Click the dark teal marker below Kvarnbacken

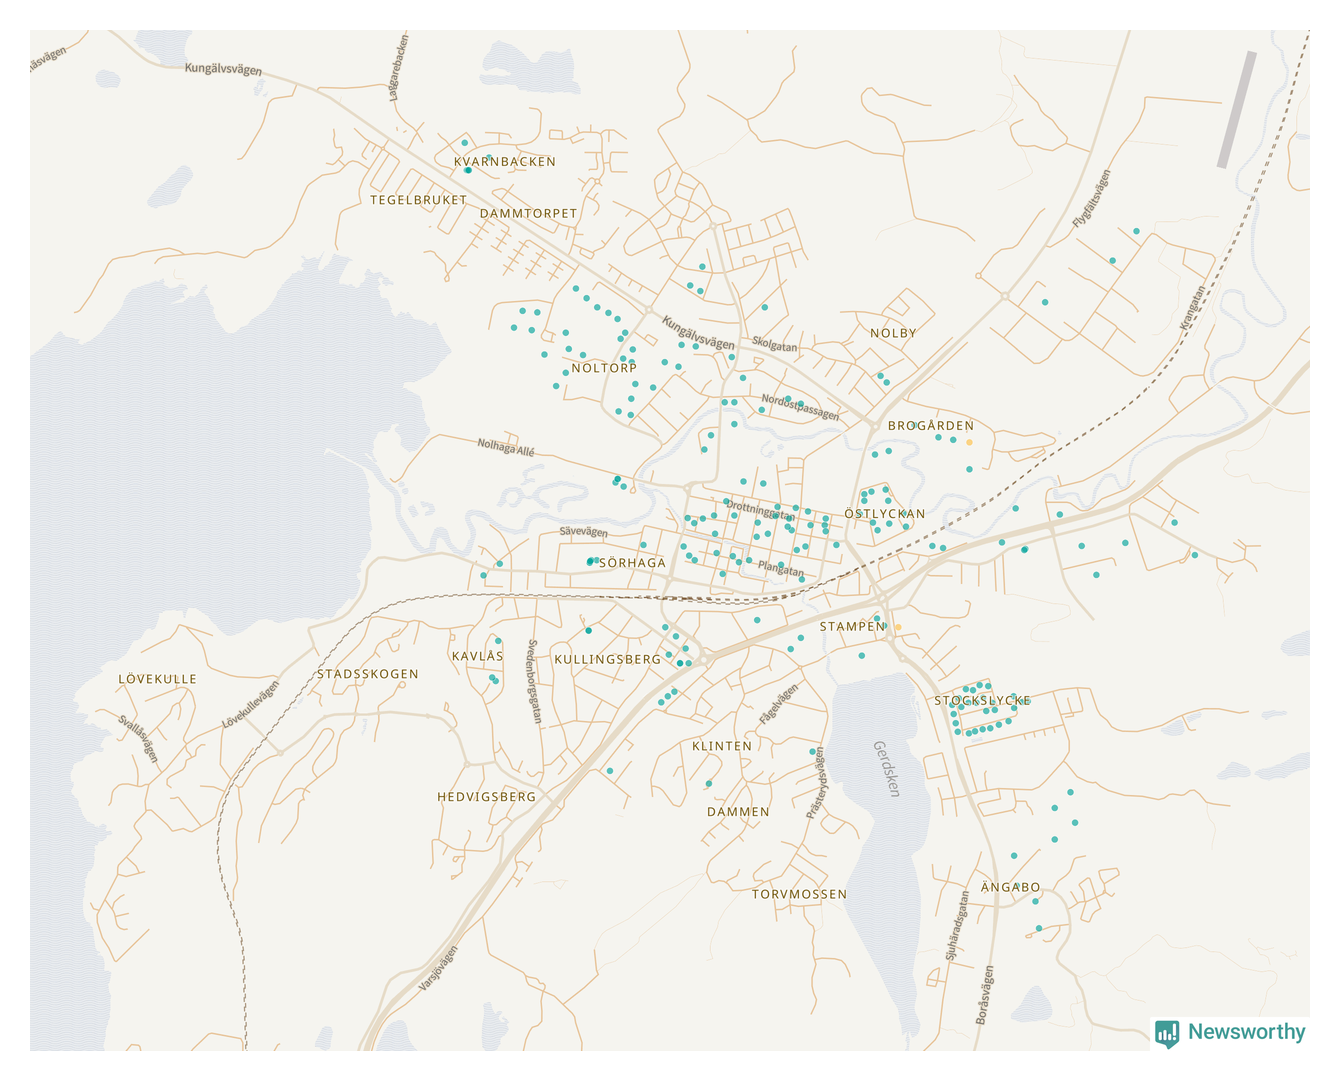pos(467,170)
